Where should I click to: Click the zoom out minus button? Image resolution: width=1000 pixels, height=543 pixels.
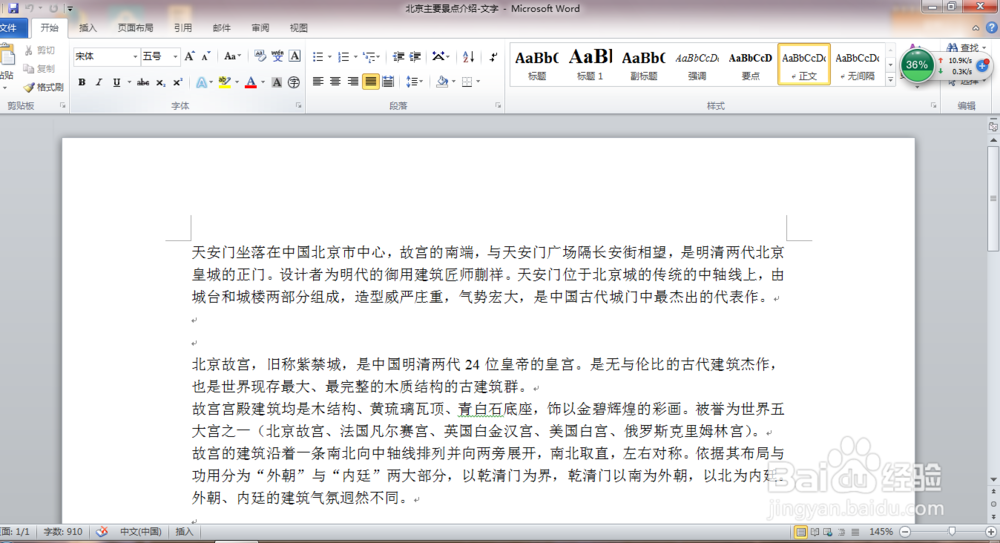tap(905, 532)
